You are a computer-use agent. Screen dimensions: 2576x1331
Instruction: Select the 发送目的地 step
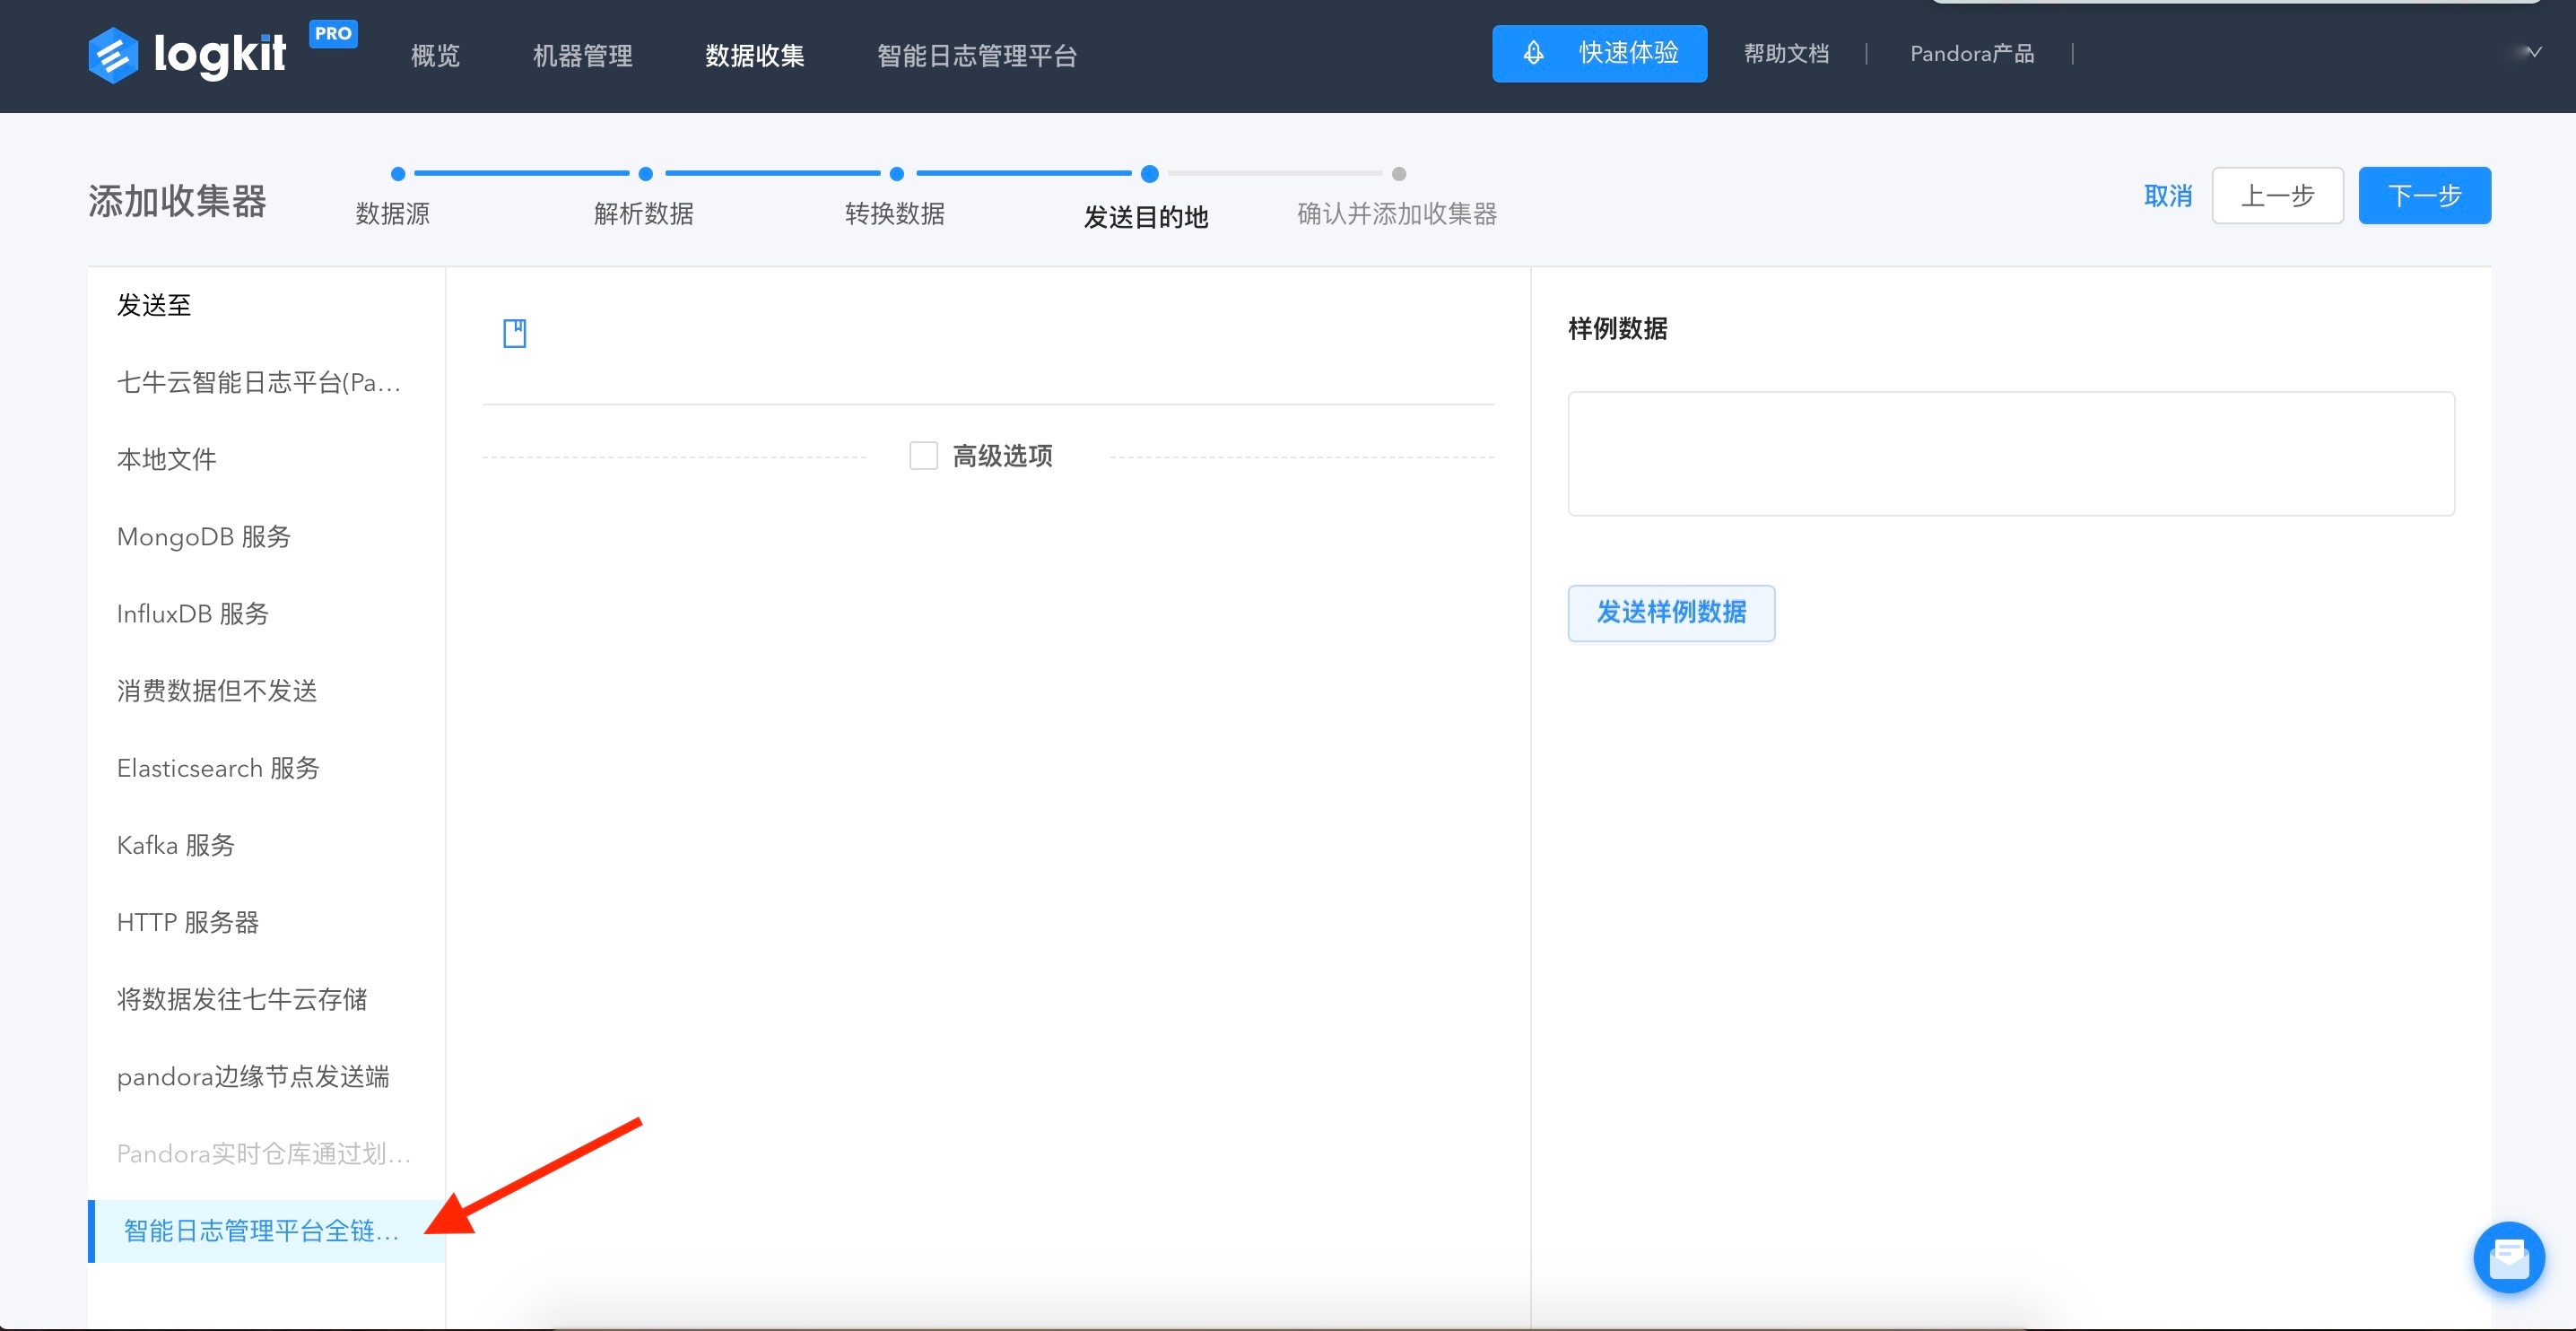pyautogui.click(x=1146, y=216)
